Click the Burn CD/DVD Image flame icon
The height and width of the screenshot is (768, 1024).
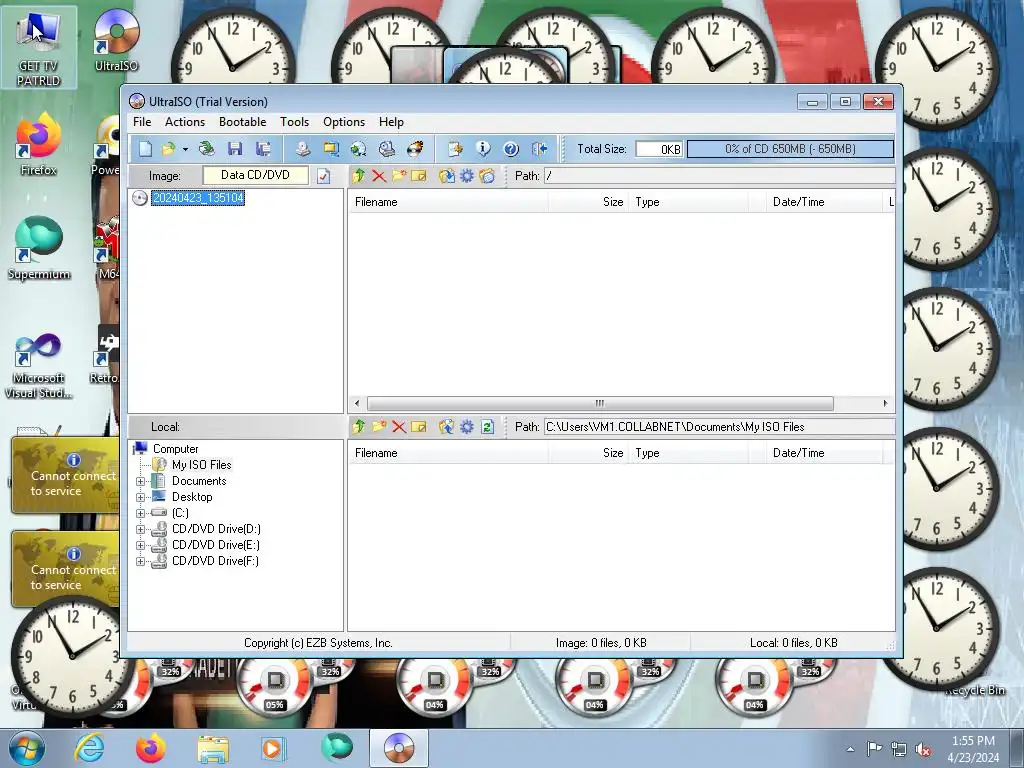[415, 149]
